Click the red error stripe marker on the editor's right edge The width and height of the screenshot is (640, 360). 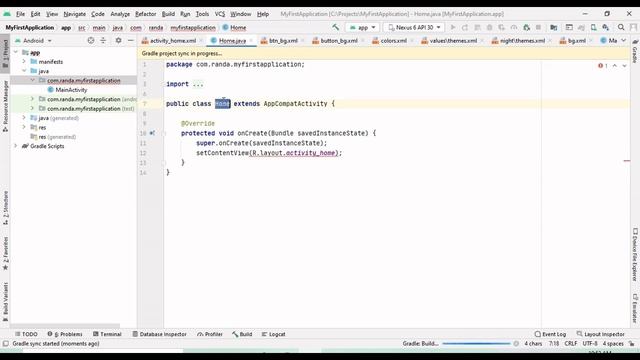point(627,161)
